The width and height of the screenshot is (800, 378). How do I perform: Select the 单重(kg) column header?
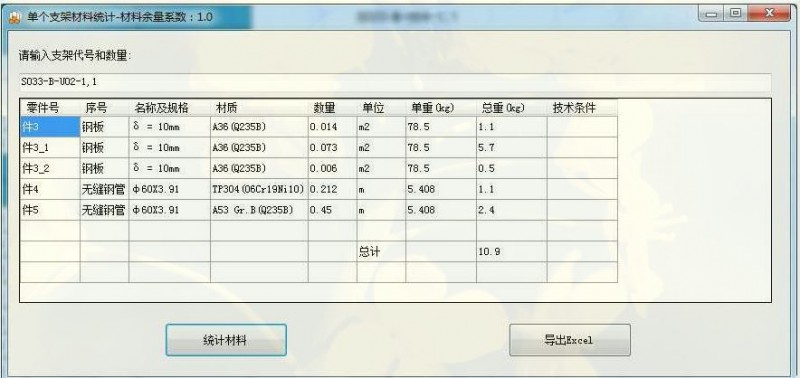(441, 108)
